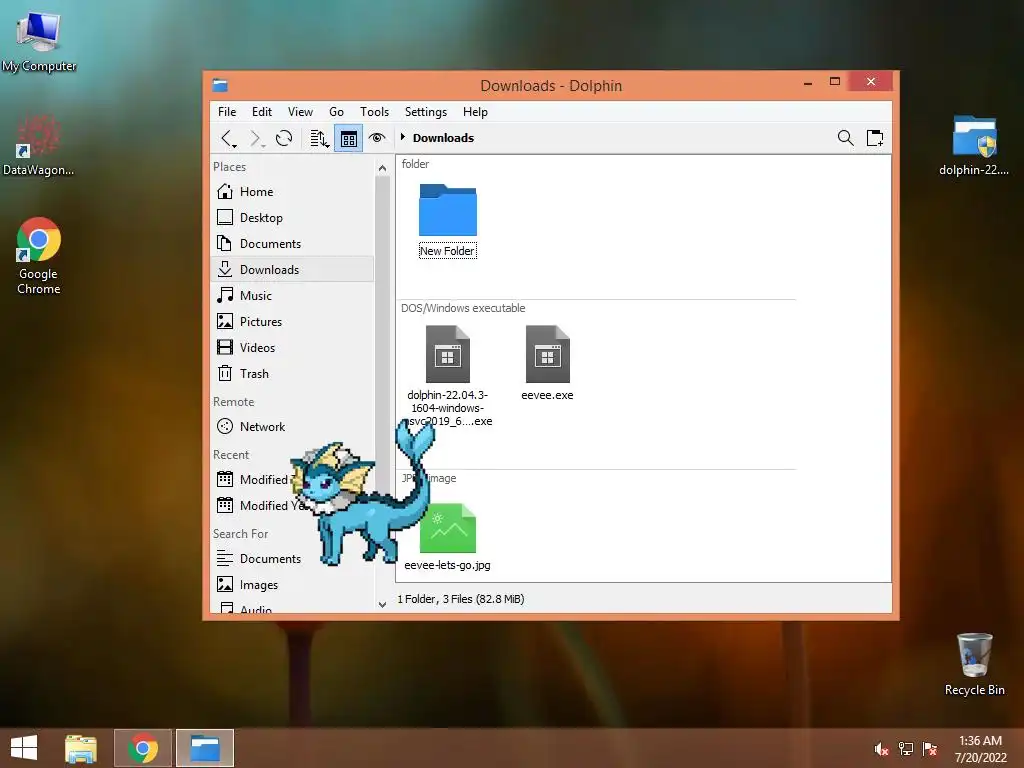Open DataWagon desktop shortcut
Viewport: 1024px width, 768px height.
[39, 146]
